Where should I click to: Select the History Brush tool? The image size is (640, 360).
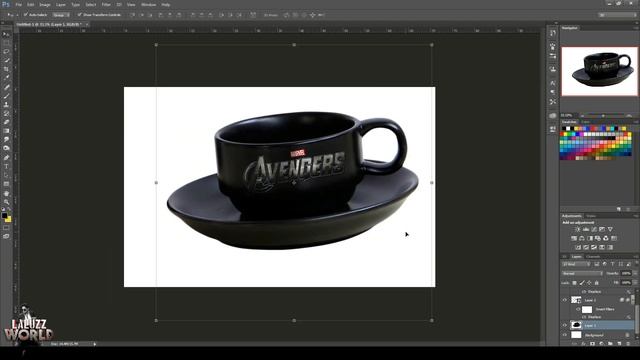point(6,113)
